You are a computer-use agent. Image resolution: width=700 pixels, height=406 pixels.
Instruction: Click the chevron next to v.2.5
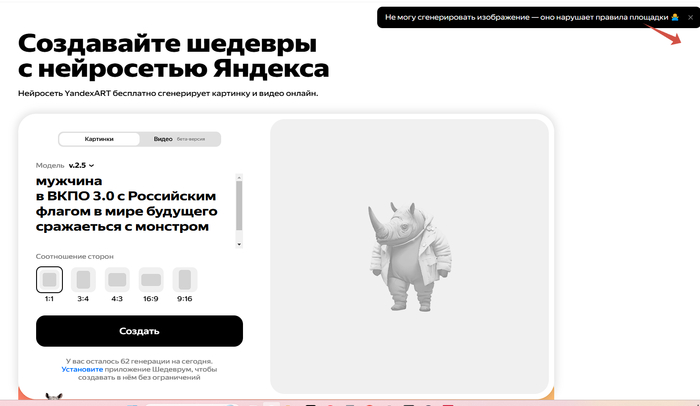(92, 165)
